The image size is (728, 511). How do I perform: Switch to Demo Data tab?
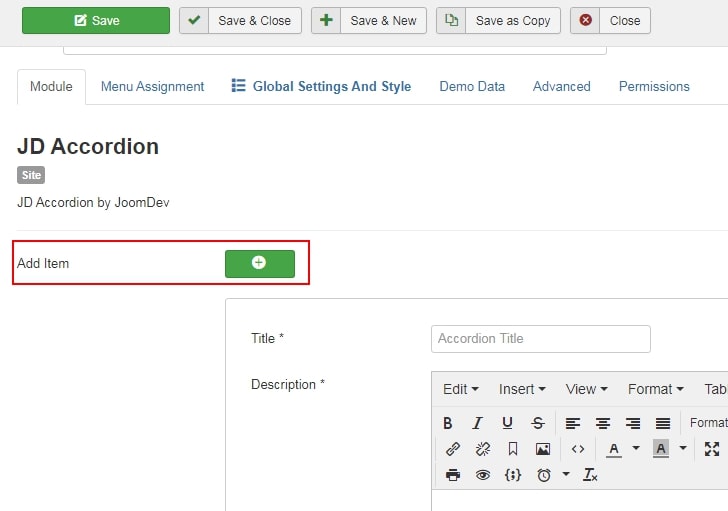pos(472,86)
